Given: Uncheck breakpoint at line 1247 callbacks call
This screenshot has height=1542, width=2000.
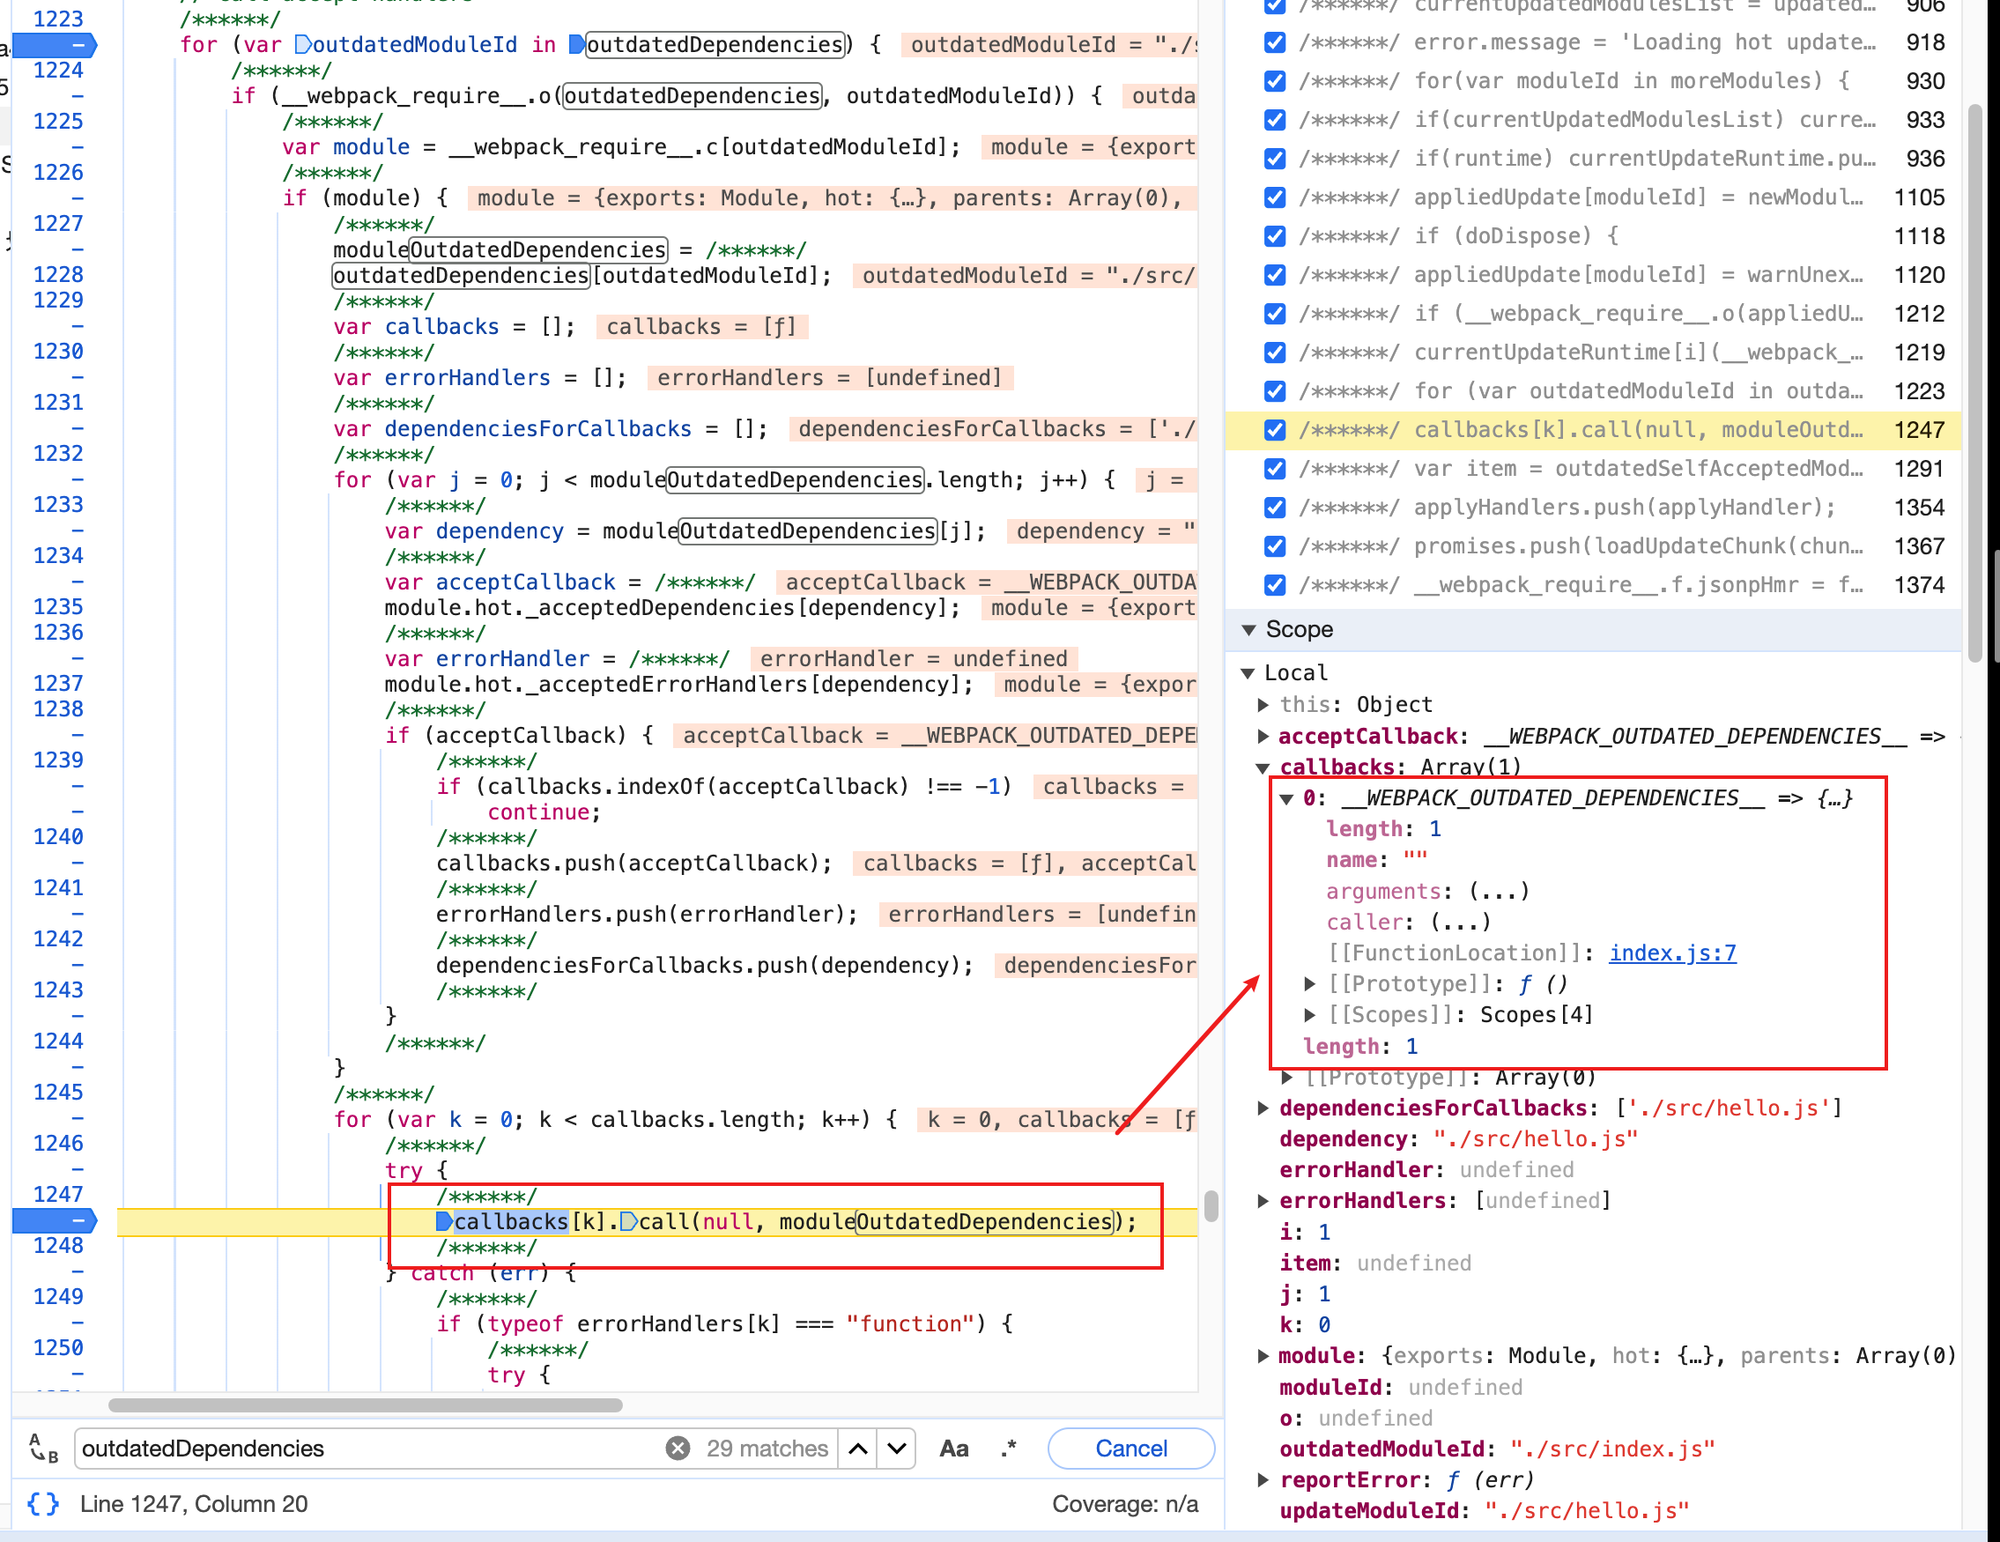Looking at the screenshot, I should point(1275,430).
